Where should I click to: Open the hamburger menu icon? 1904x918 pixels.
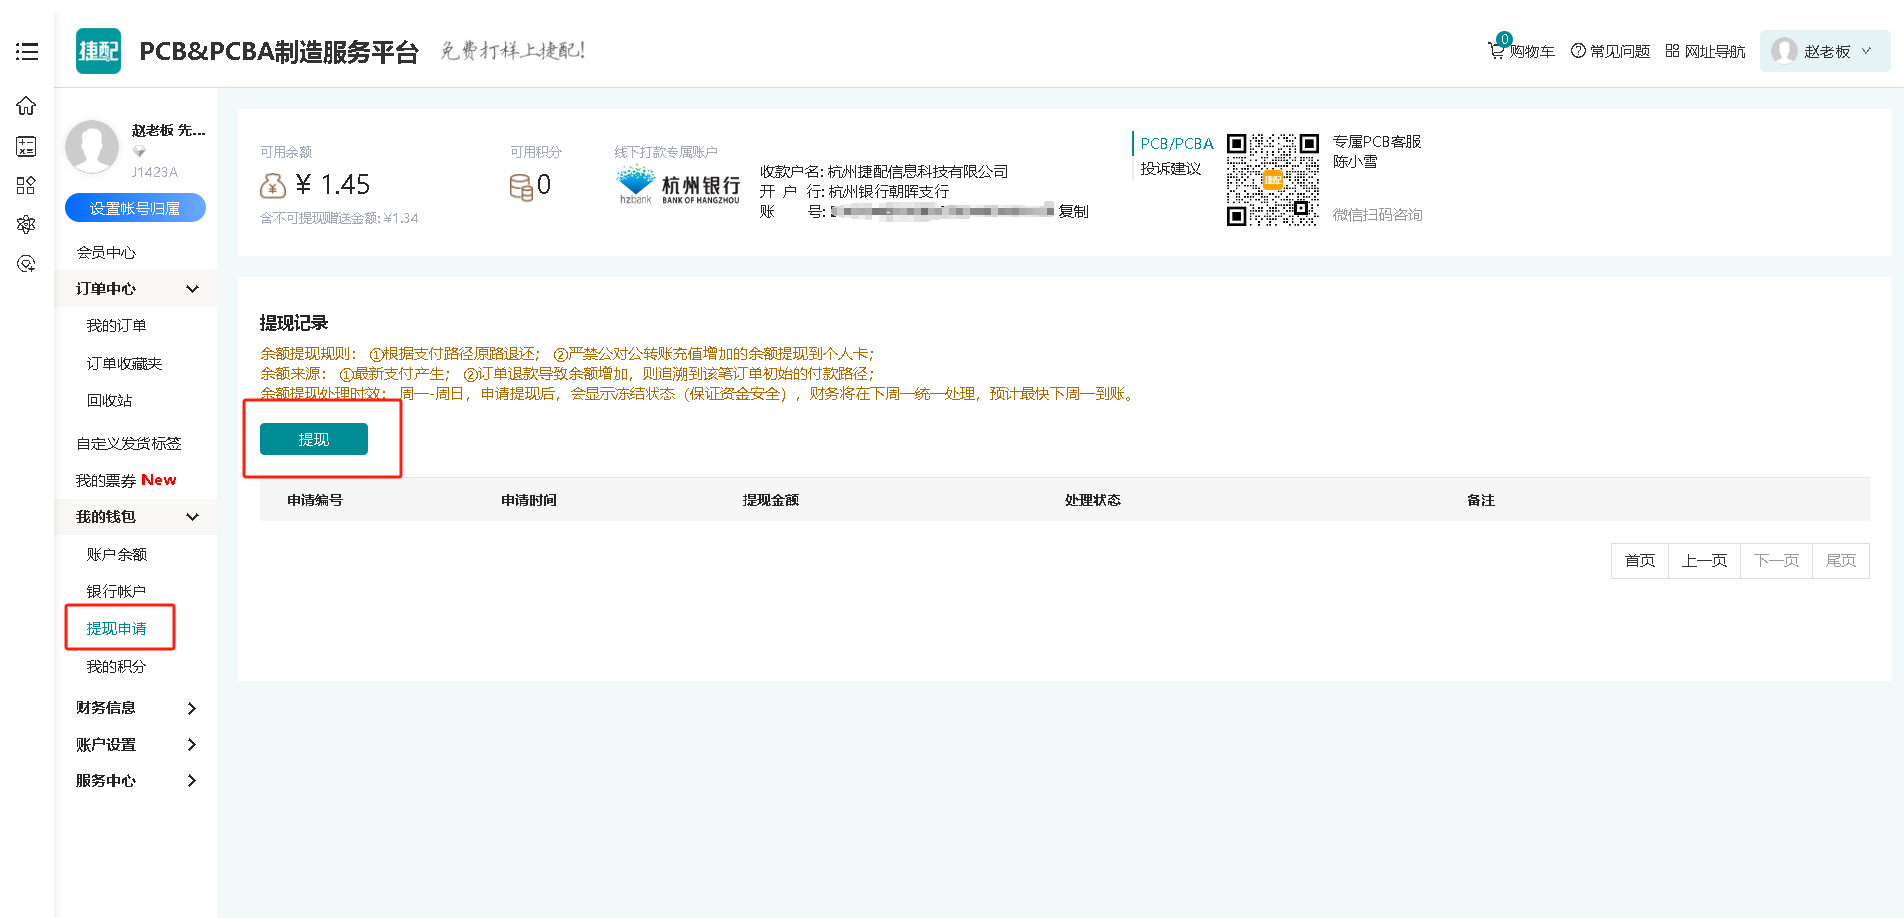(27, 51)
